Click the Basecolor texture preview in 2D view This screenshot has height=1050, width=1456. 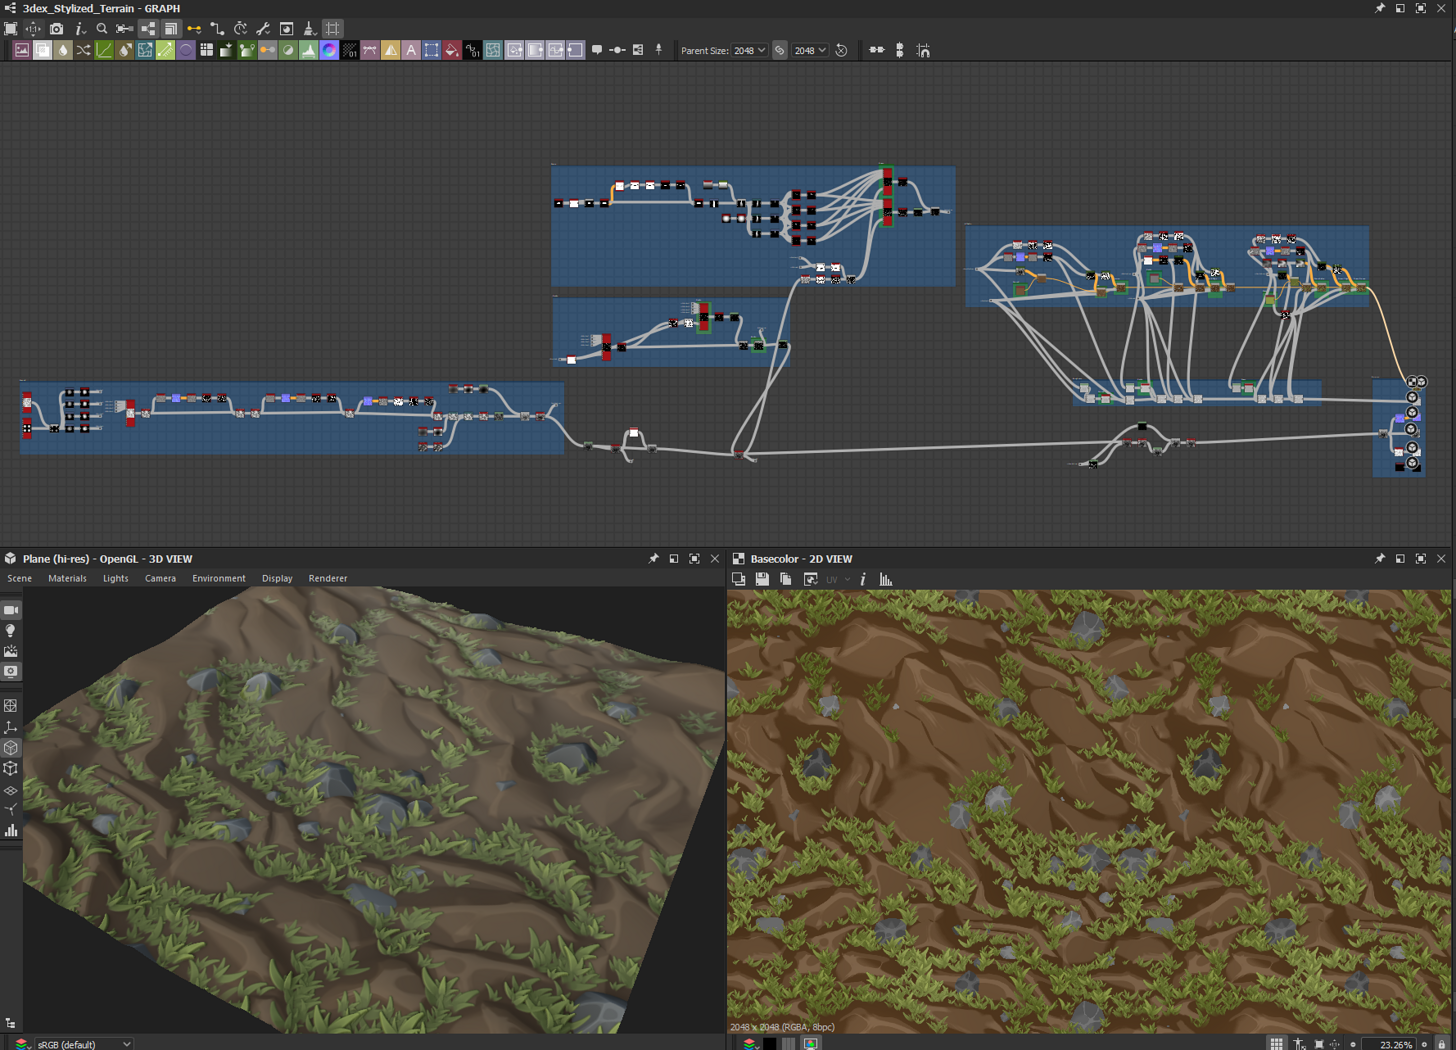(1088, 810)
